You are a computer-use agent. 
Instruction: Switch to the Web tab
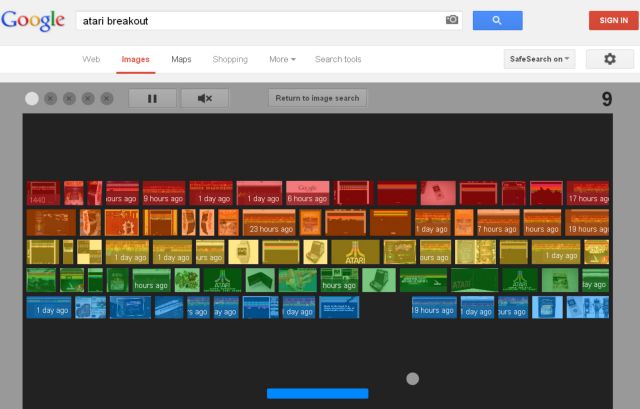pos(91,60)
